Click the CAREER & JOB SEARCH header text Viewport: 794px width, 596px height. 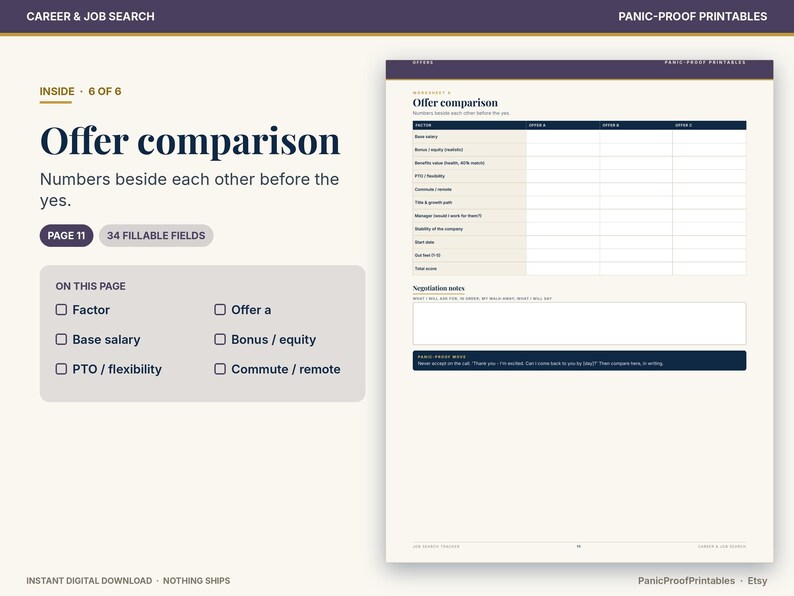(91, 16)
